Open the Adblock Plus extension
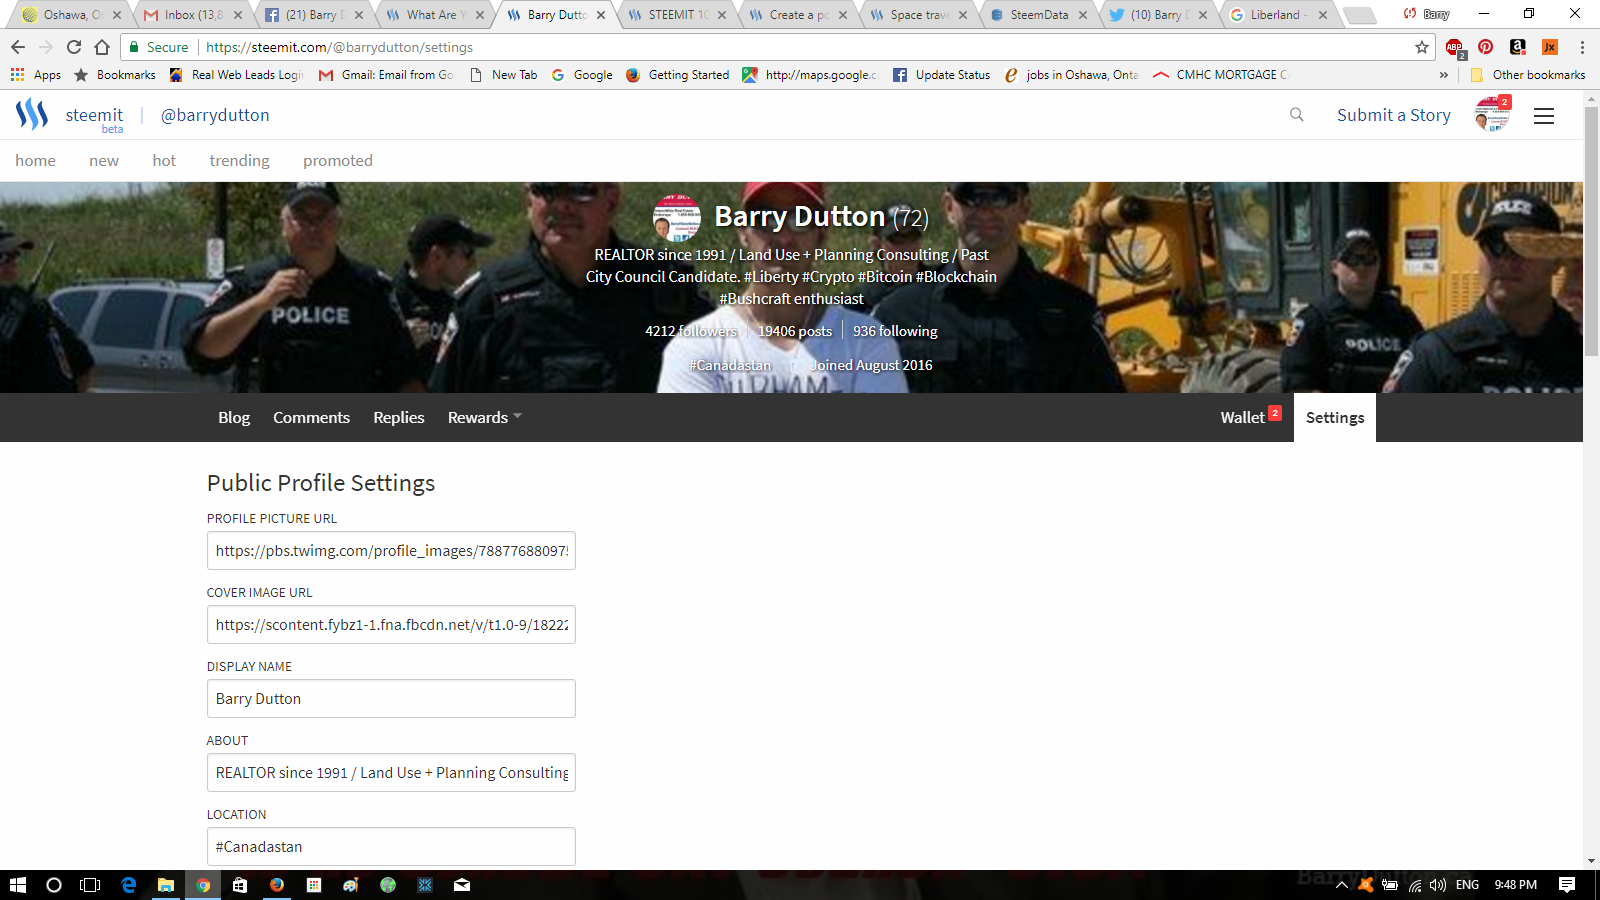Image resolution: width=1600 pixels, height=900 pixels. click(x=1455, y=47)
